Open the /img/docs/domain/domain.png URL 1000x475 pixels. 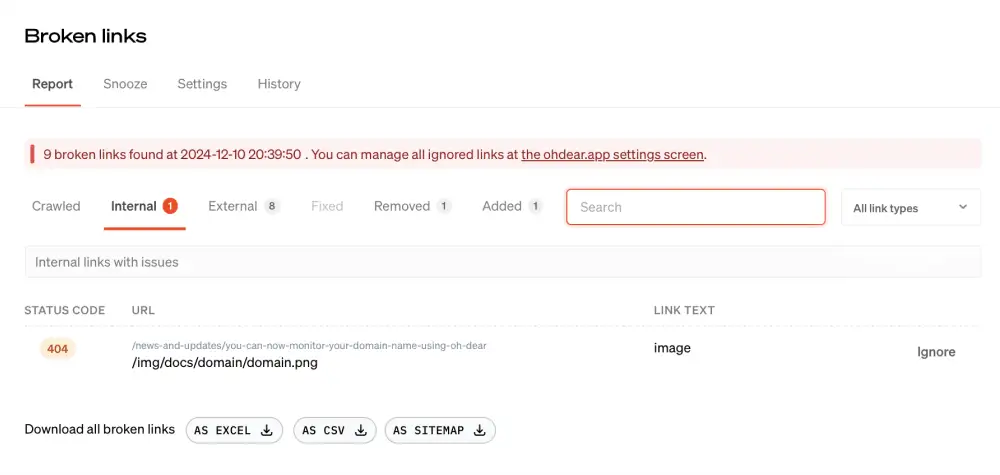click(224, 363)
